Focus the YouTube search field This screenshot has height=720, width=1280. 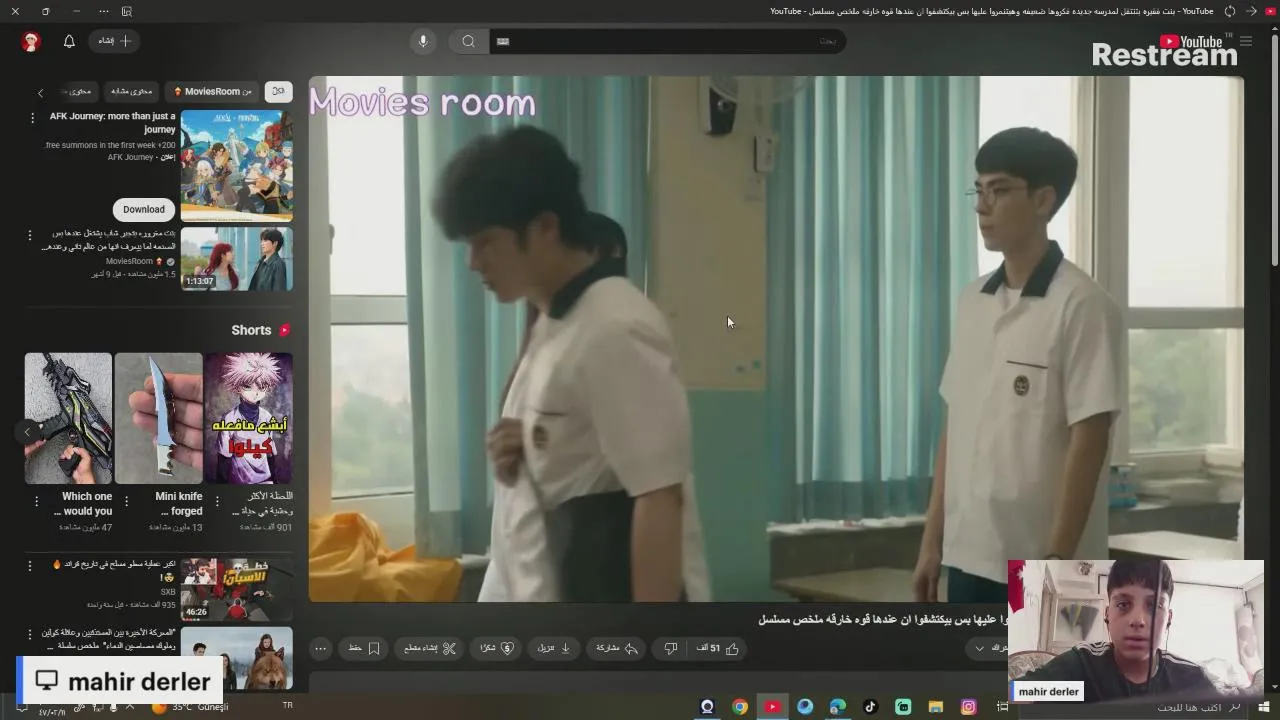667,41
